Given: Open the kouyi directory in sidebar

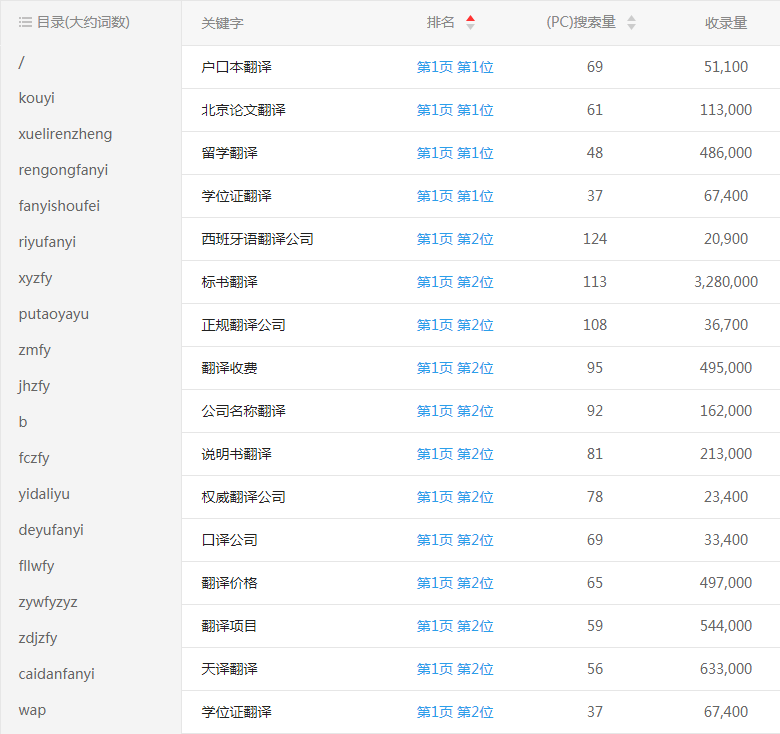Looking at the screenshot, I should click(37, 98).
